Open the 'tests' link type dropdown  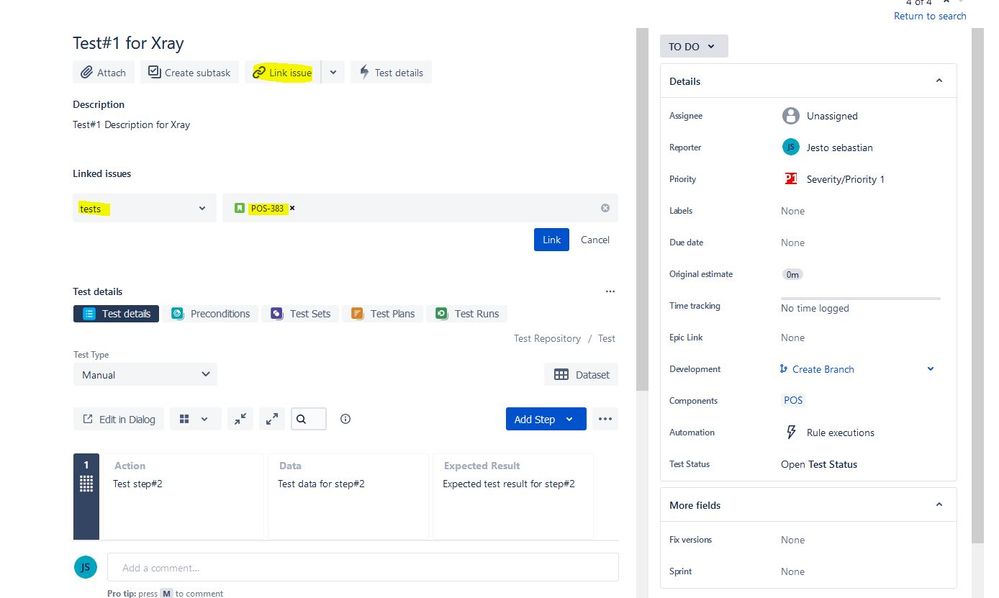[x=144, y=208]
